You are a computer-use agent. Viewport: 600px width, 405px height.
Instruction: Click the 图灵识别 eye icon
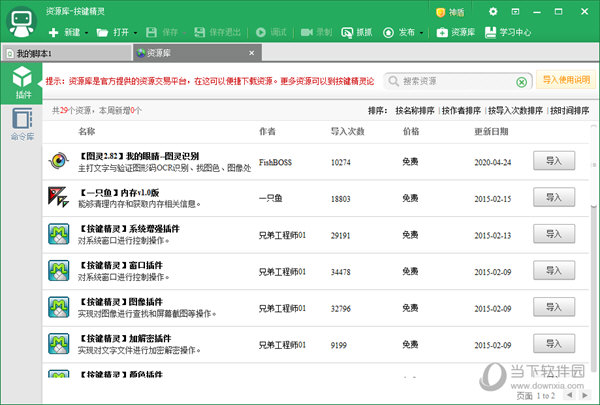[59, 161]
